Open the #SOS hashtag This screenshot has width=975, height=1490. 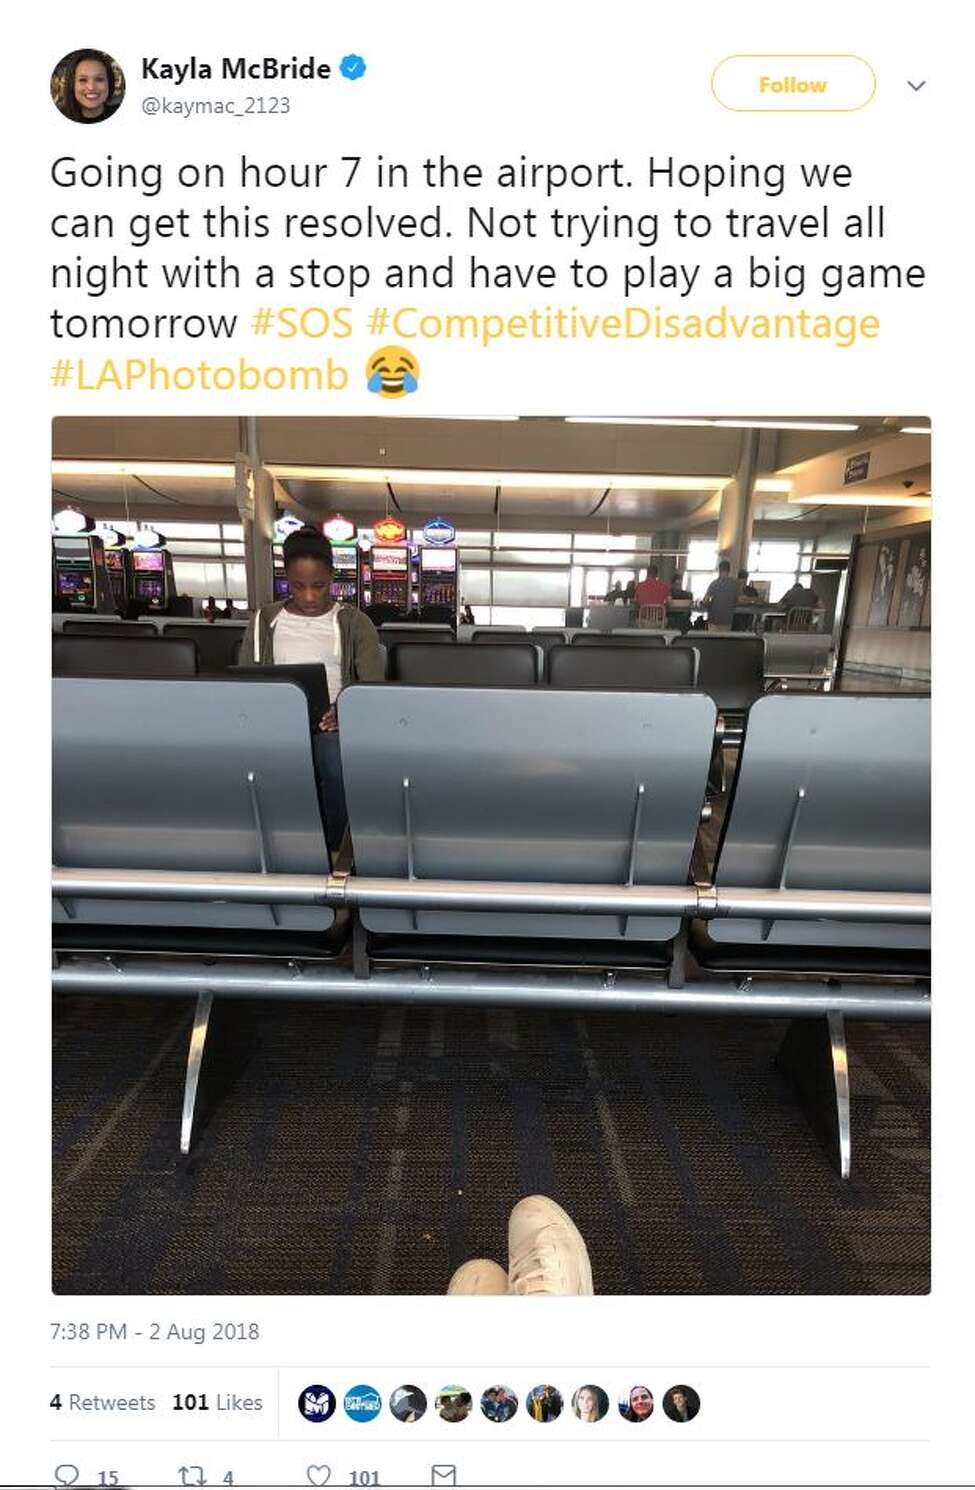click(x=301, y=324)
